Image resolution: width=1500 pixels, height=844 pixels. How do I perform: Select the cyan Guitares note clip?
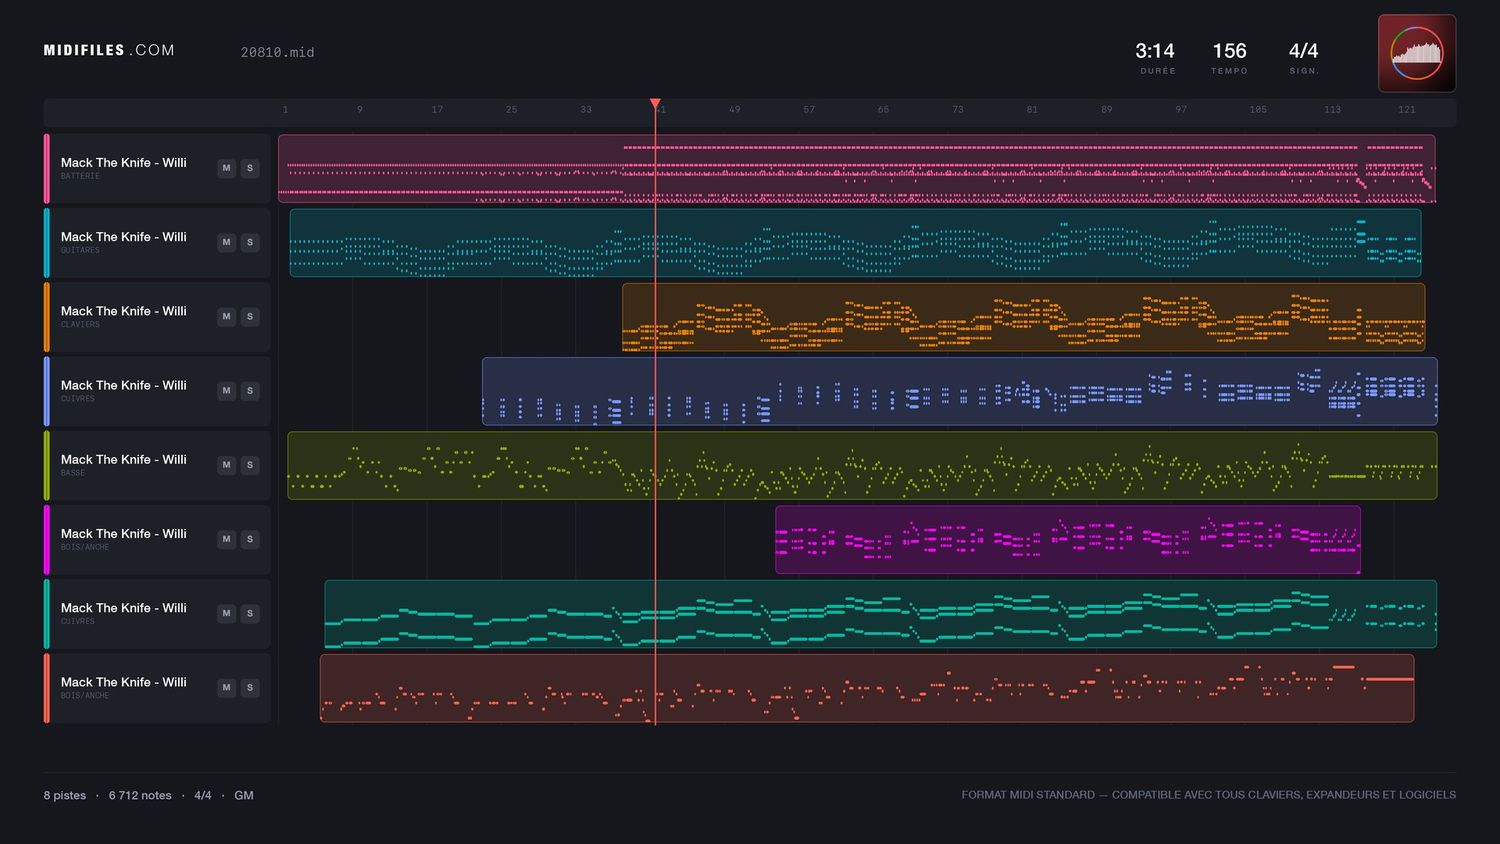[x=855, y=243]
